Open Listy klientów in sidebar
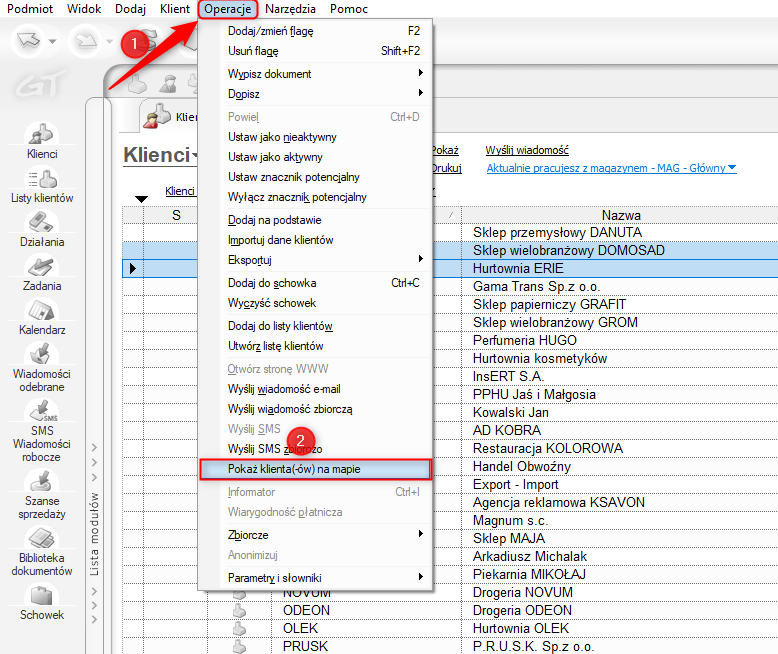The width and height of the screenshot is (778, 654). click(42, 186)
